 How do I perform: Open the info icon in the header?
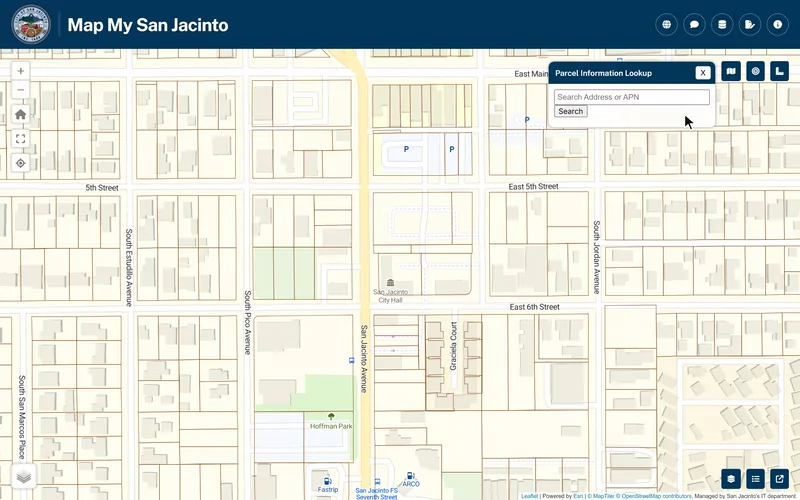tap(778, 24)
